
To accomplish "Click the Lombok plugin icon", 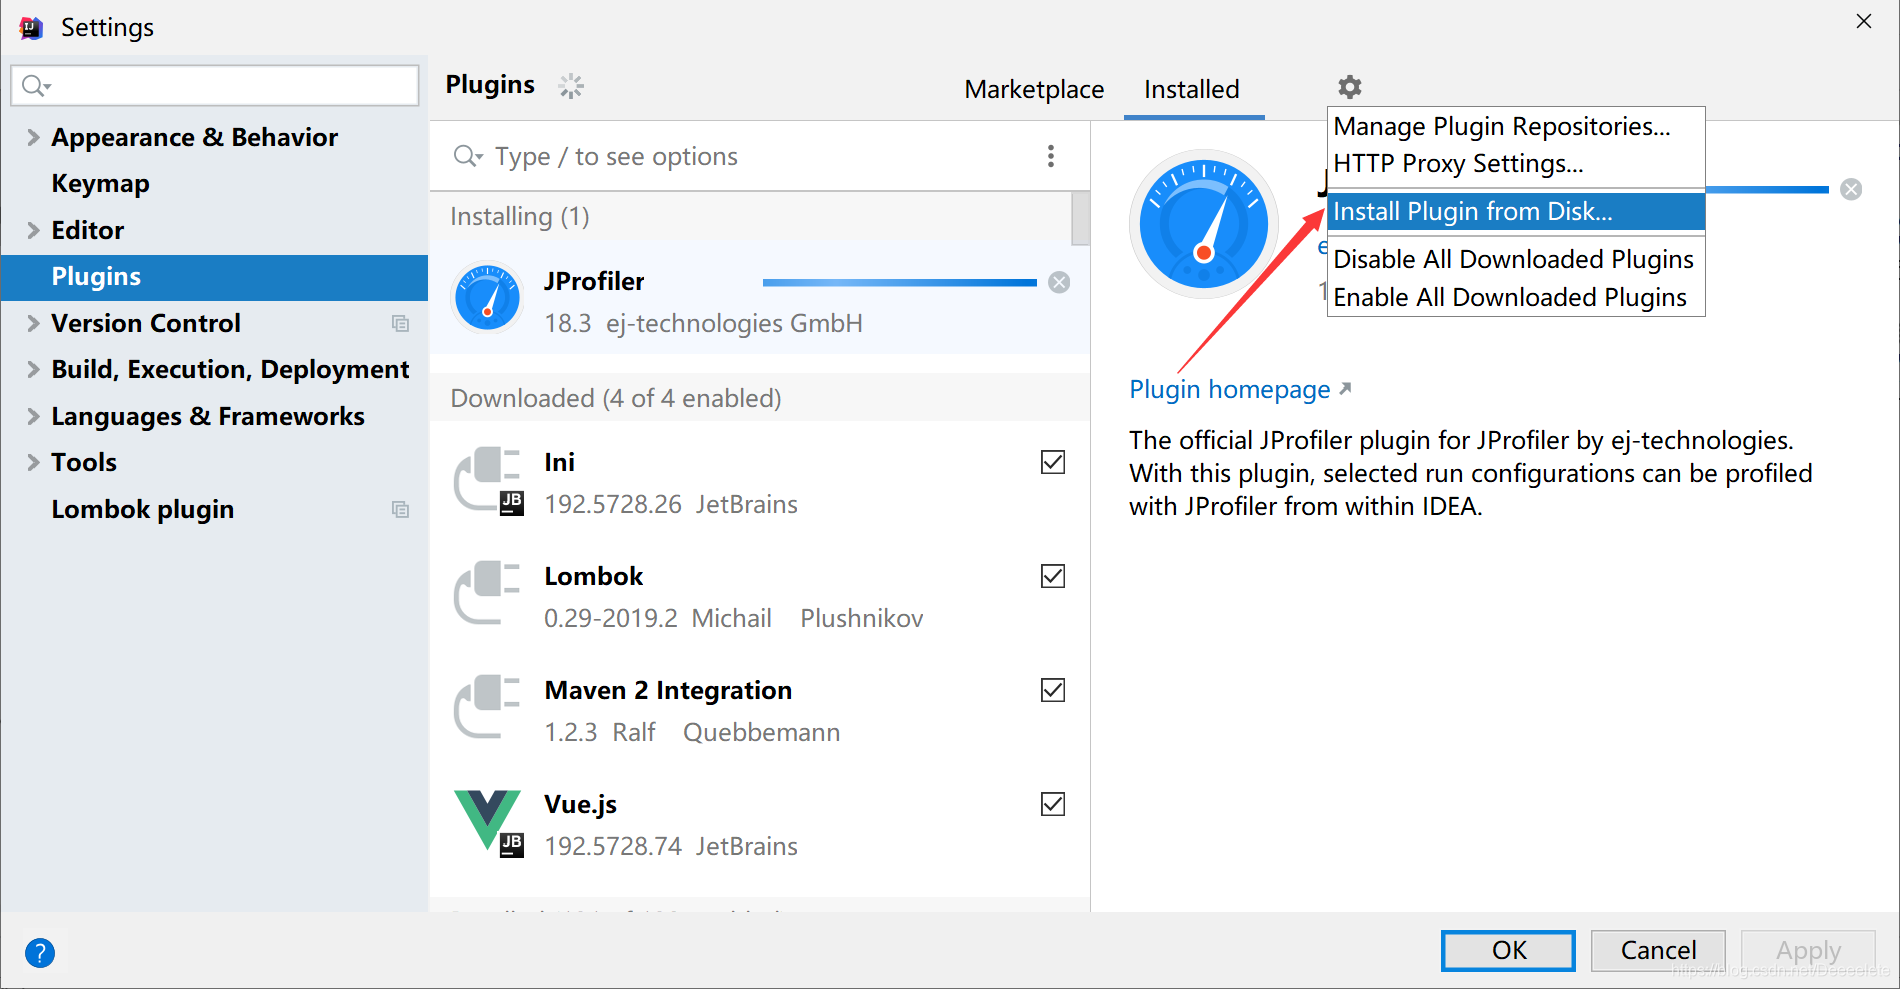I will 489,595.
